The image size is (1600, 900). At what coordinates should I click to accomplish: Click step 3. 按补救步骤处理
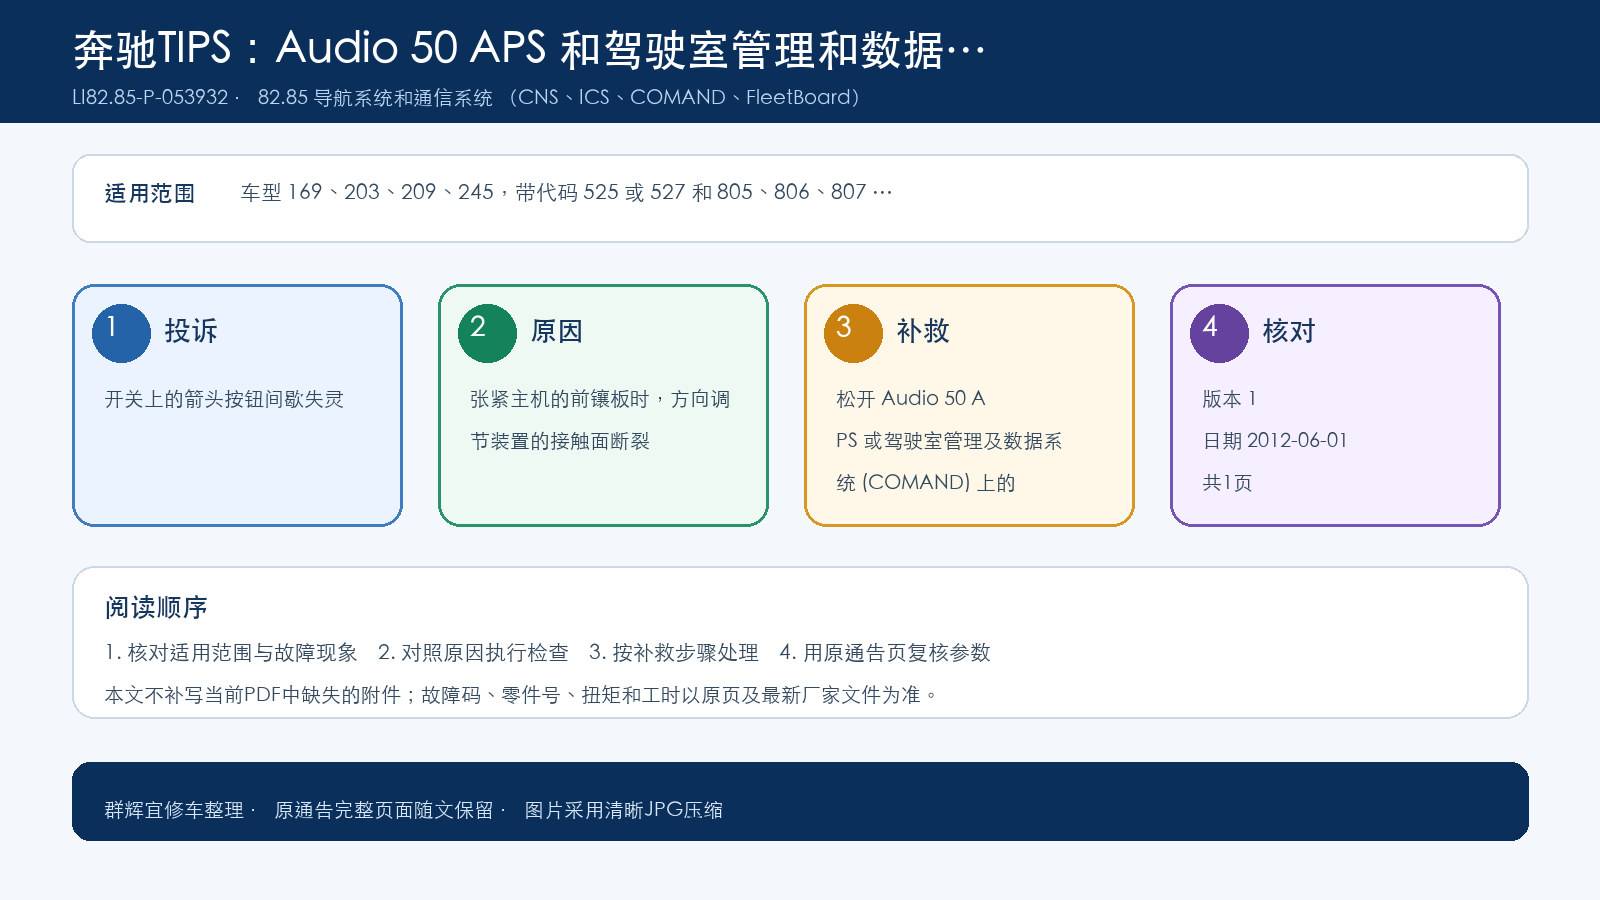pos(674,653)
